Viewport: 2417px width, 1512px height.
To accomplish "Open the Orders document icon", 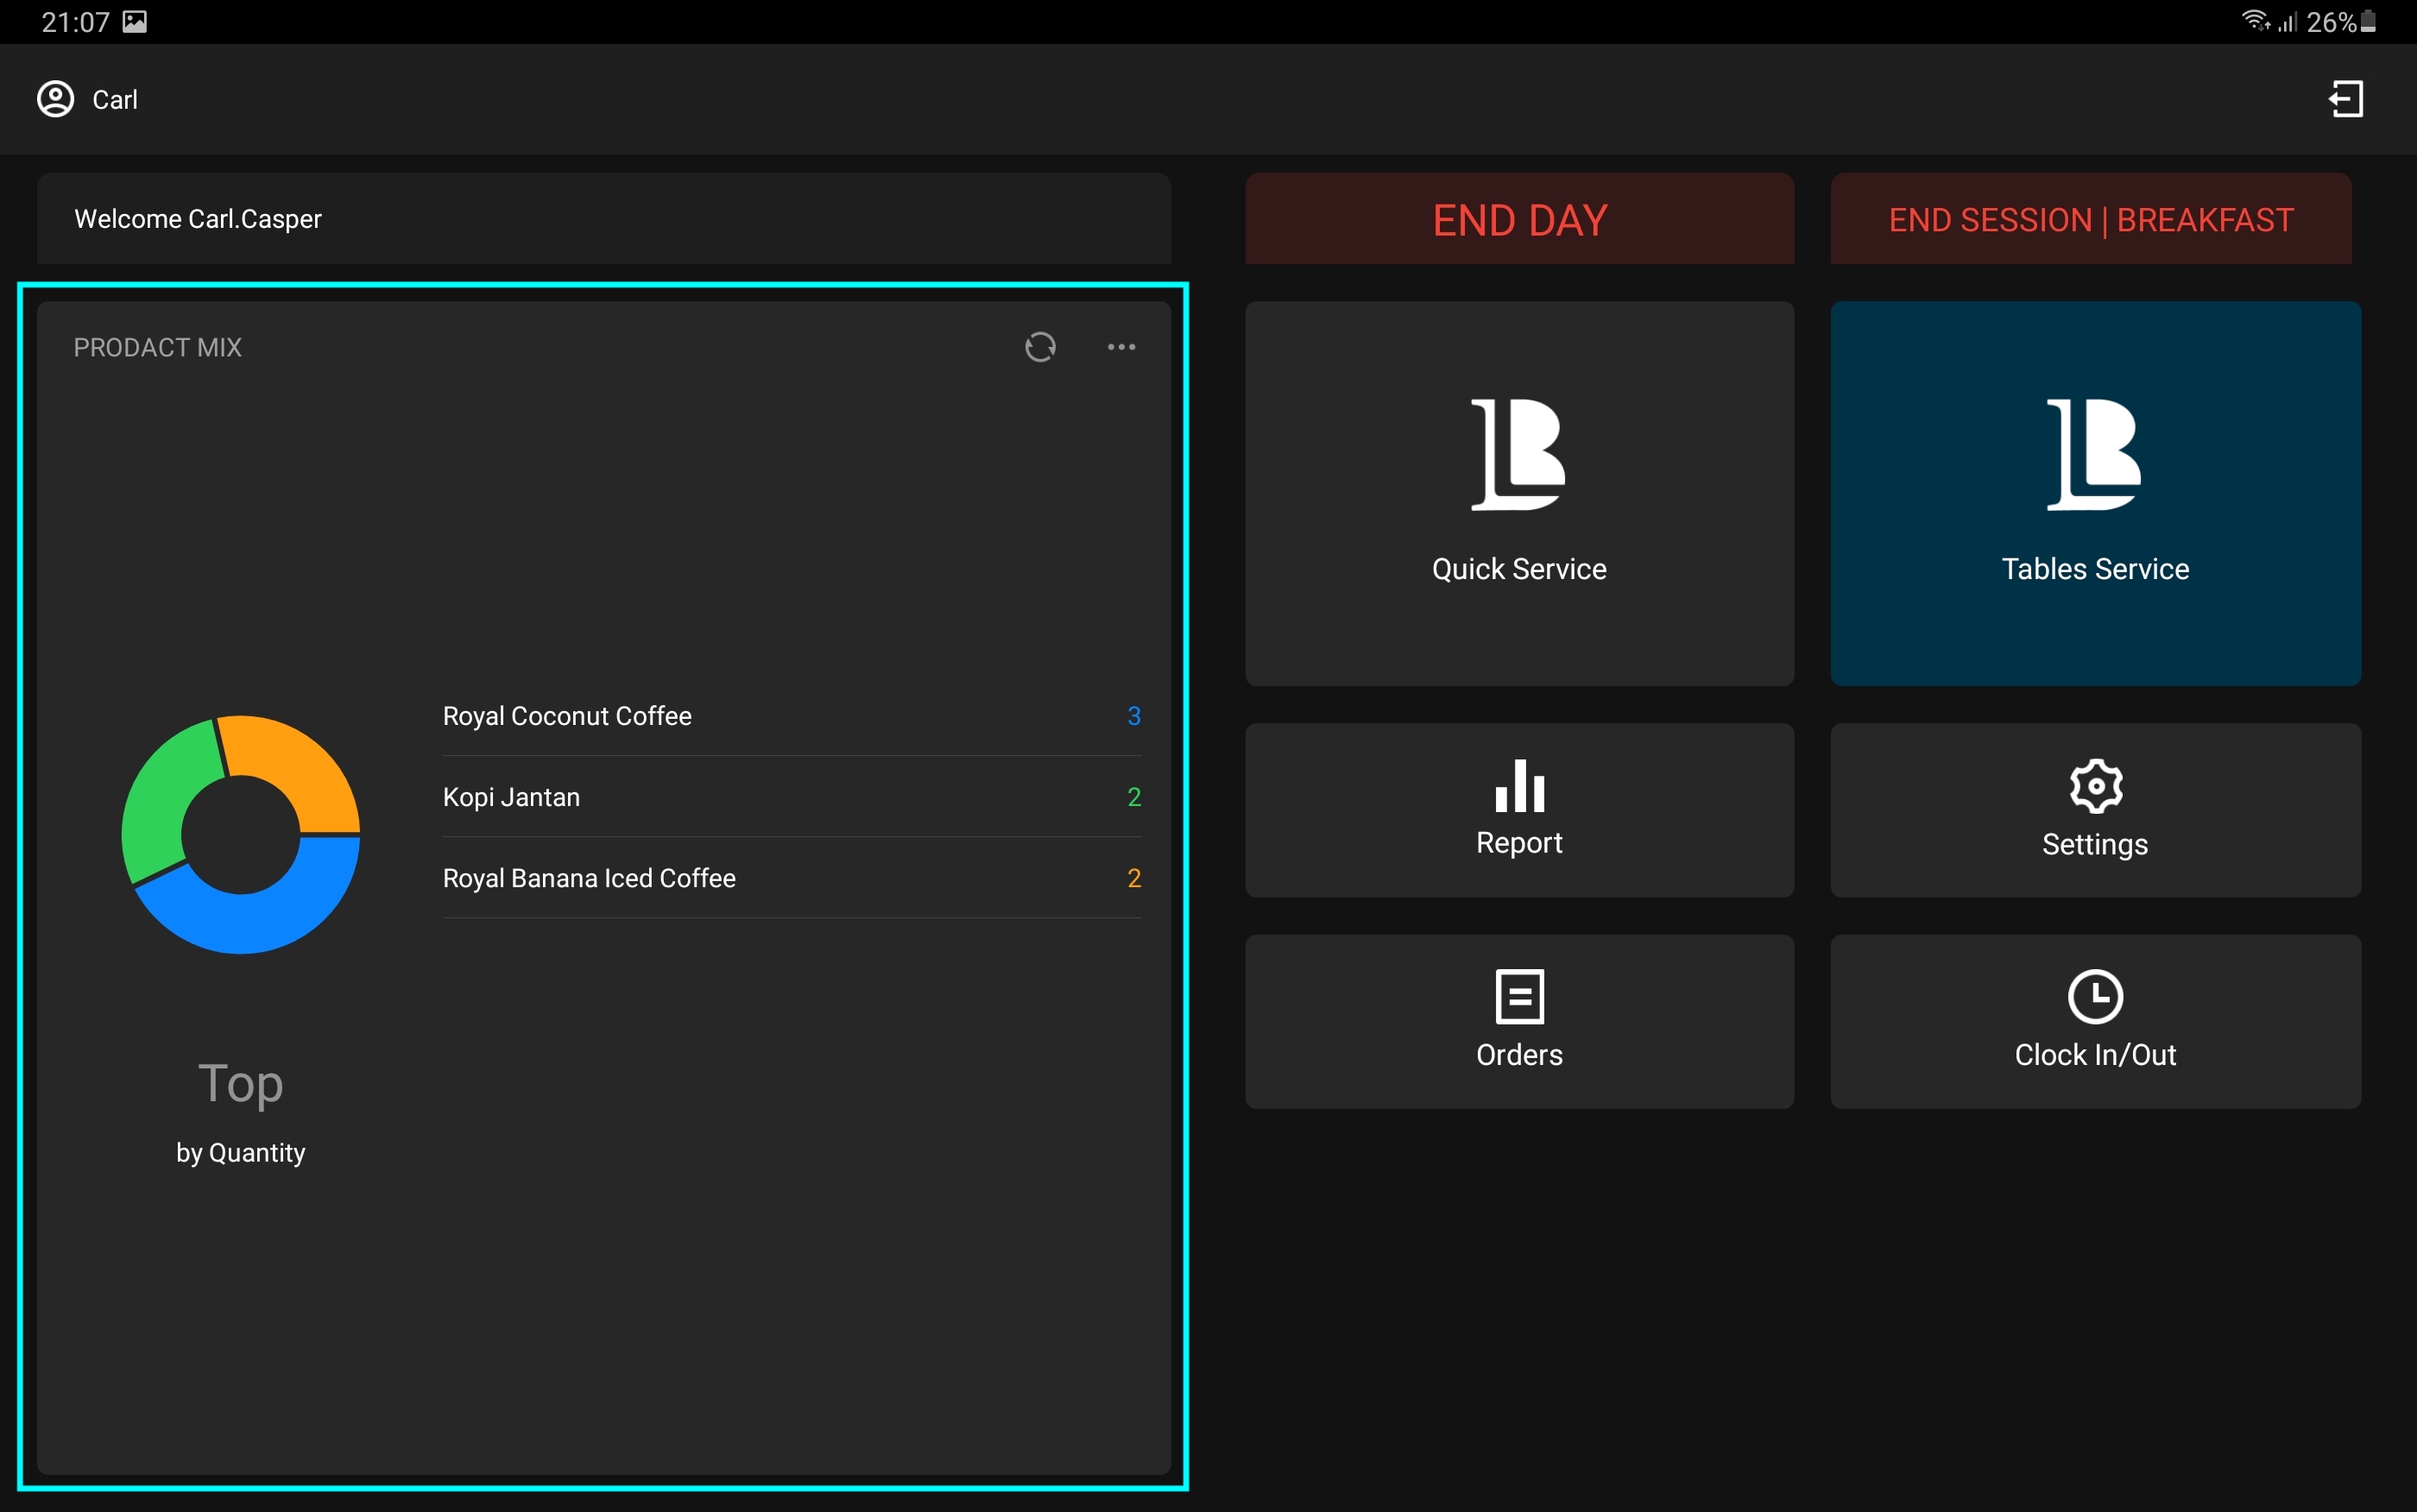I will click(1519, 996).
